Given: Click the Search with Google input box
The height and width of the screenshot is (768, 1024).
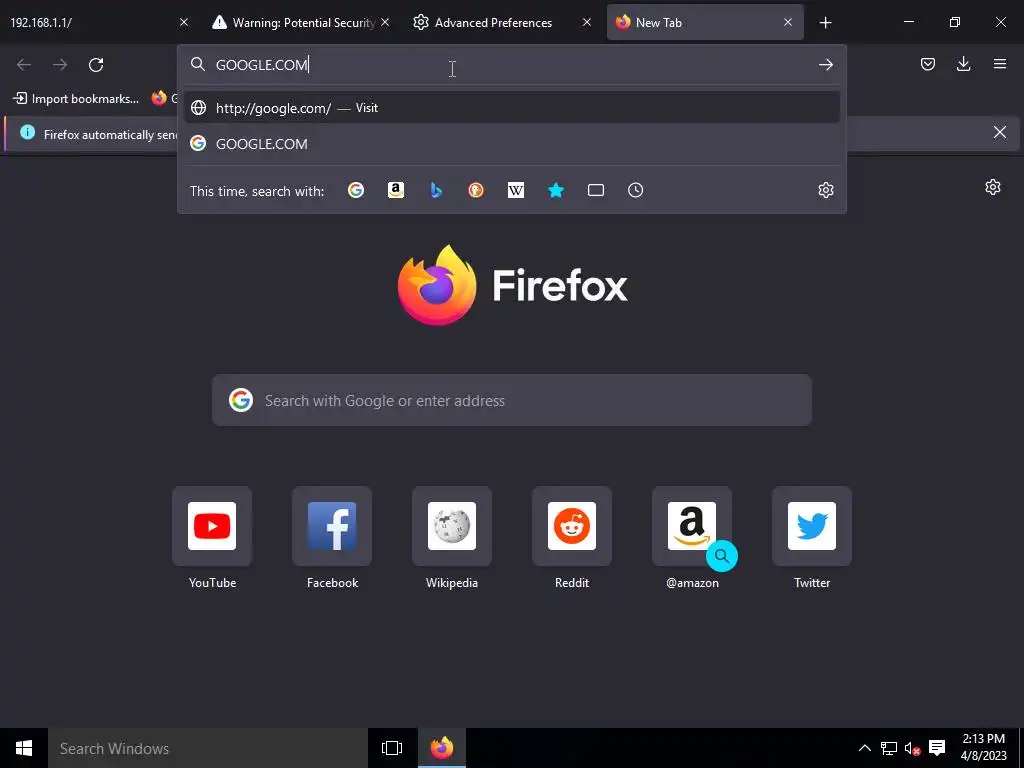Looking at the screenshot, I should coord(512,400).
